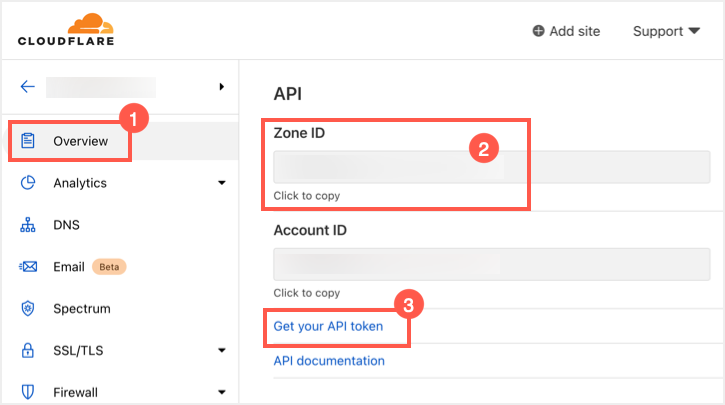Viewport: 725px width, 405px height.
Task: Open the API documentation link
Action: [328, 361]
